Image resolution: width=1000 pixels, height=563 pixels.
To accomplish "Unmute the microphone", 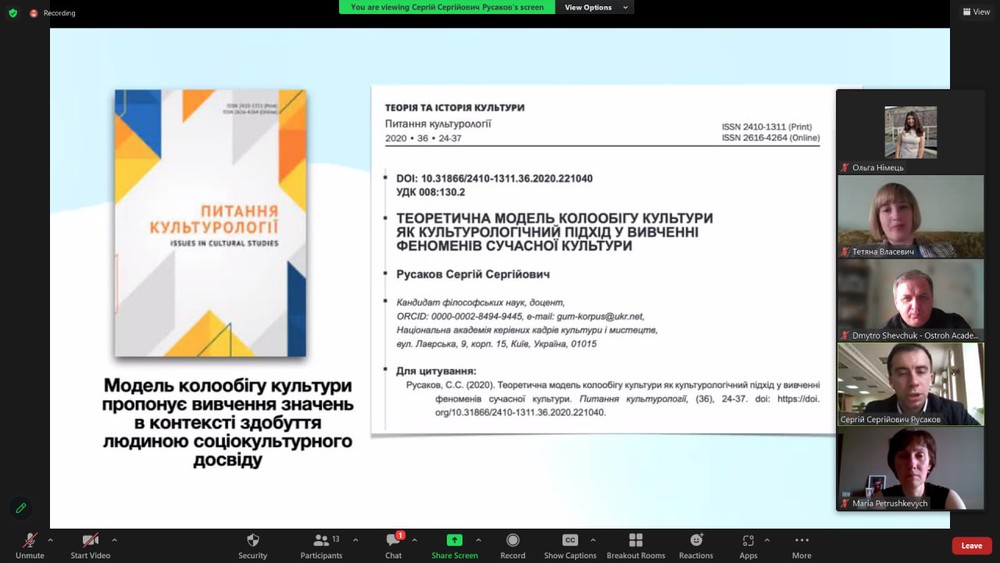I will [x=29, y=541].
